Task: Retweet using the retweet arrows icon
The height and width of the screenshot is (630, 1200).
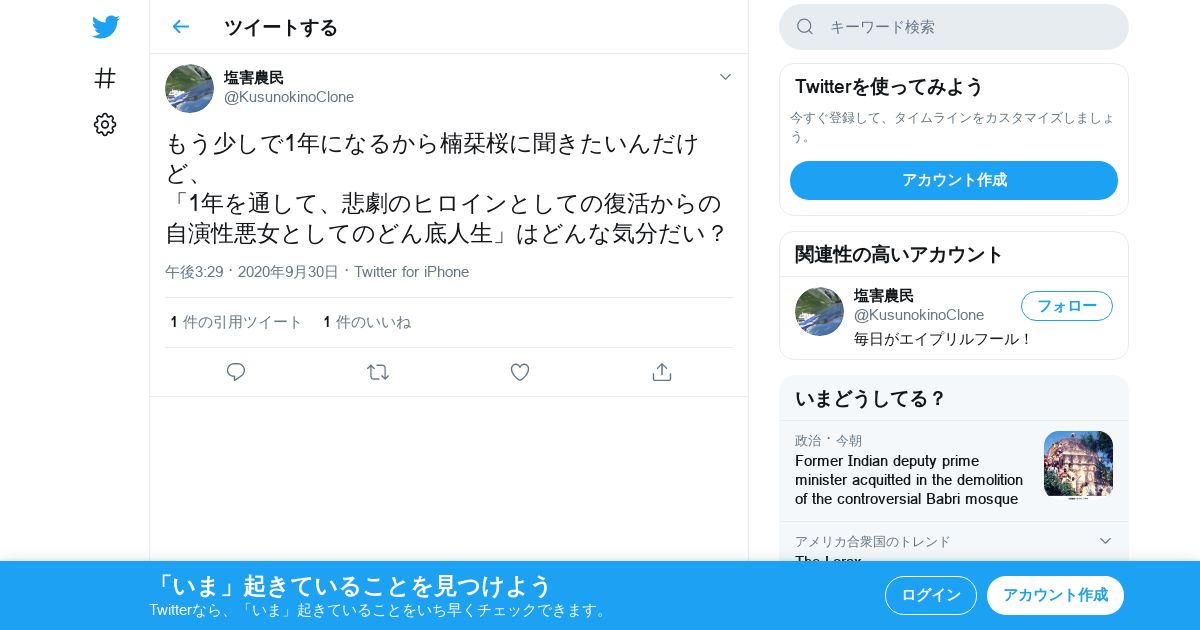Action: (377, 372)
